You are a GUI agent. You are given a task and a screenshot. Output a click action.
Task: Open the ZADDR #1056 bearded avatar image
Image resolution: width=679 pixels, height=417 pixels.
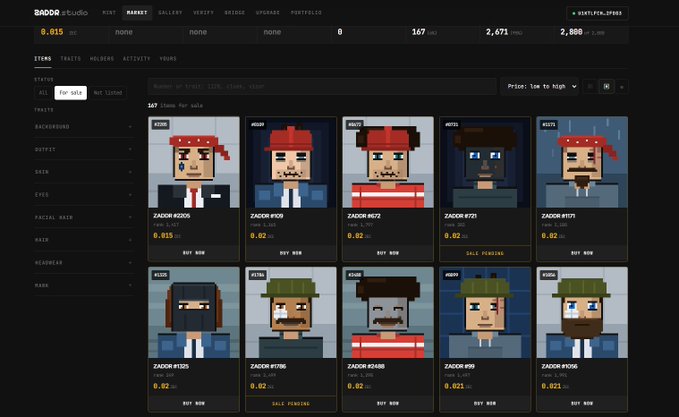[582, 313]
